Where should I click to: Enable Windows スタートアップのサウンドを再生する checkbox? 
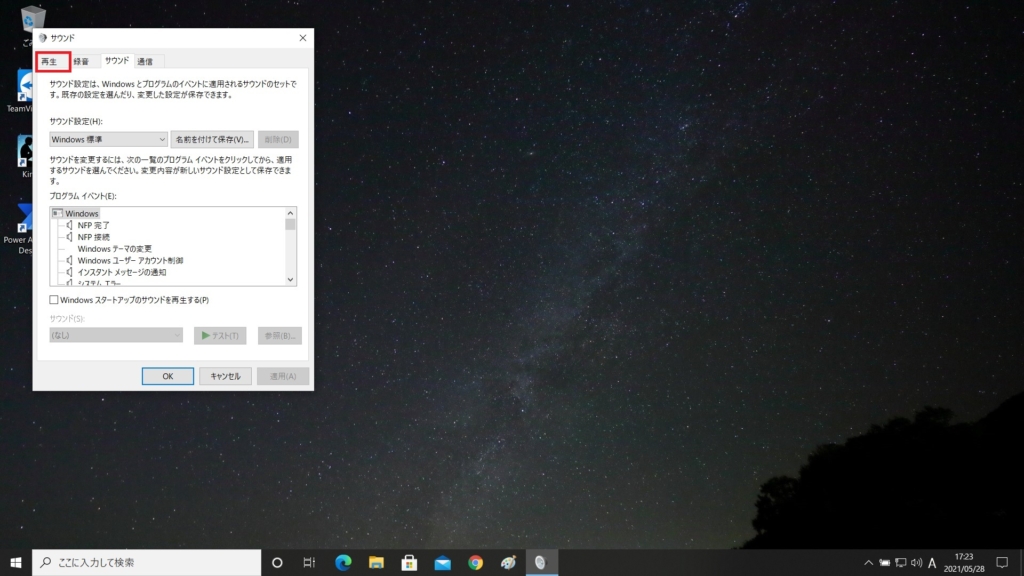(x=54, y=299)
